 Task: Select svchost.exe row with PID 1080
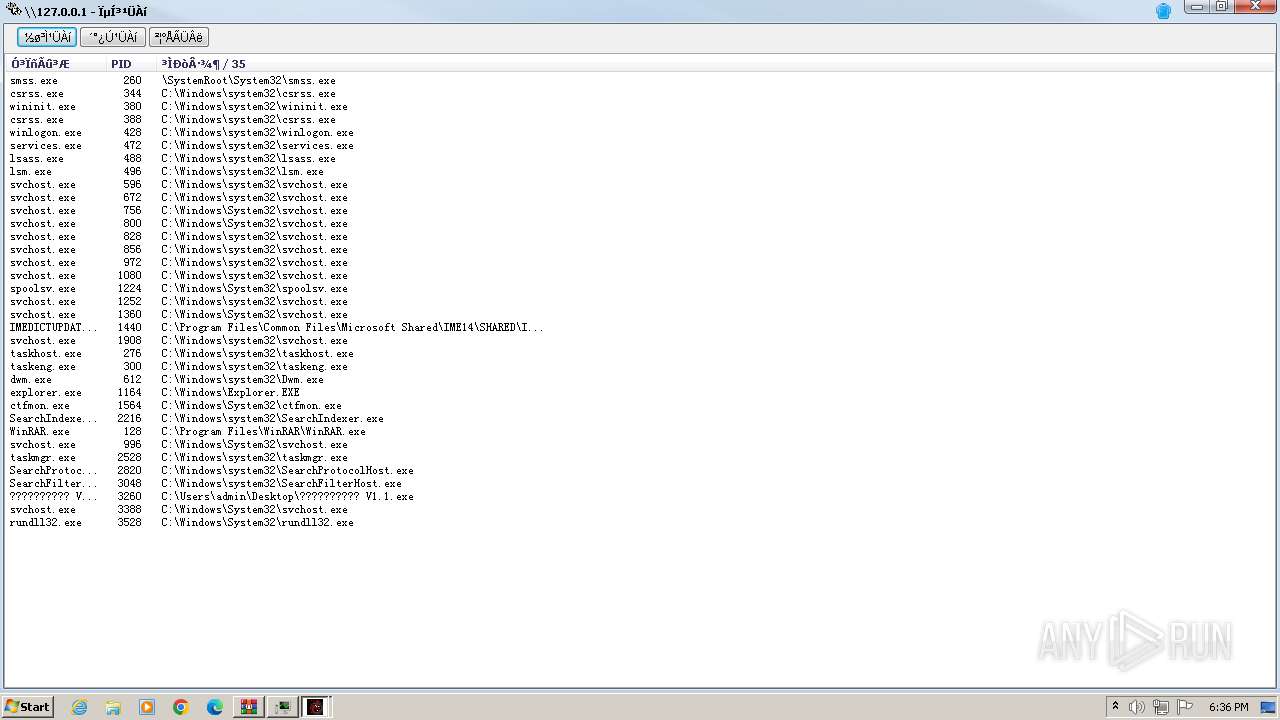click(640, 275)
